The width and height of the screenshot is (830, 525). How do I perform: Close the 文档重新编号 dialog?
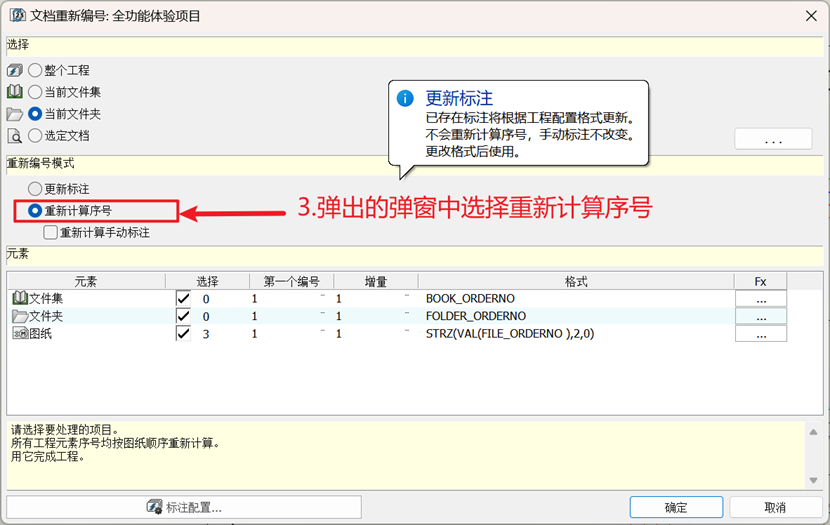[x=811, y=16]
